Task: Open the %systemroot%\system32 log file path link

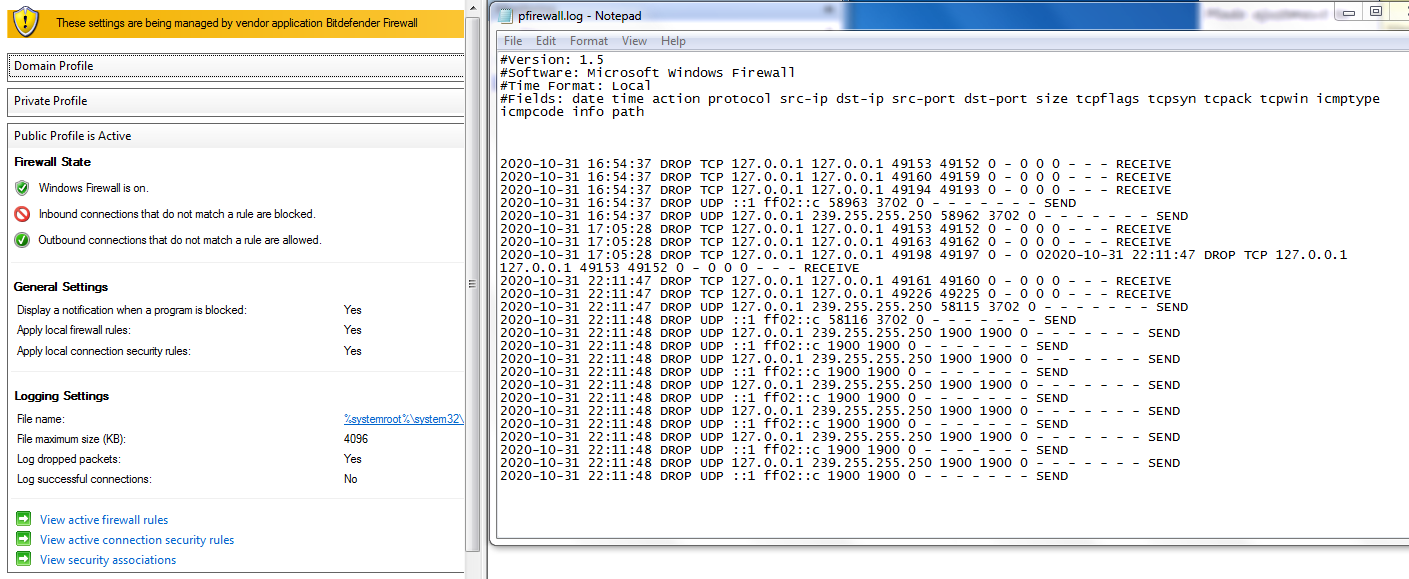Action: tap(404, 419)
